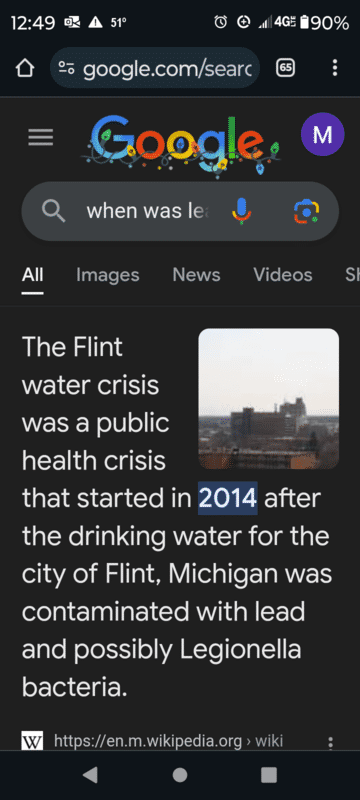
Task: Start voice search with the microphone icon
Action: (x=242, y=211)
